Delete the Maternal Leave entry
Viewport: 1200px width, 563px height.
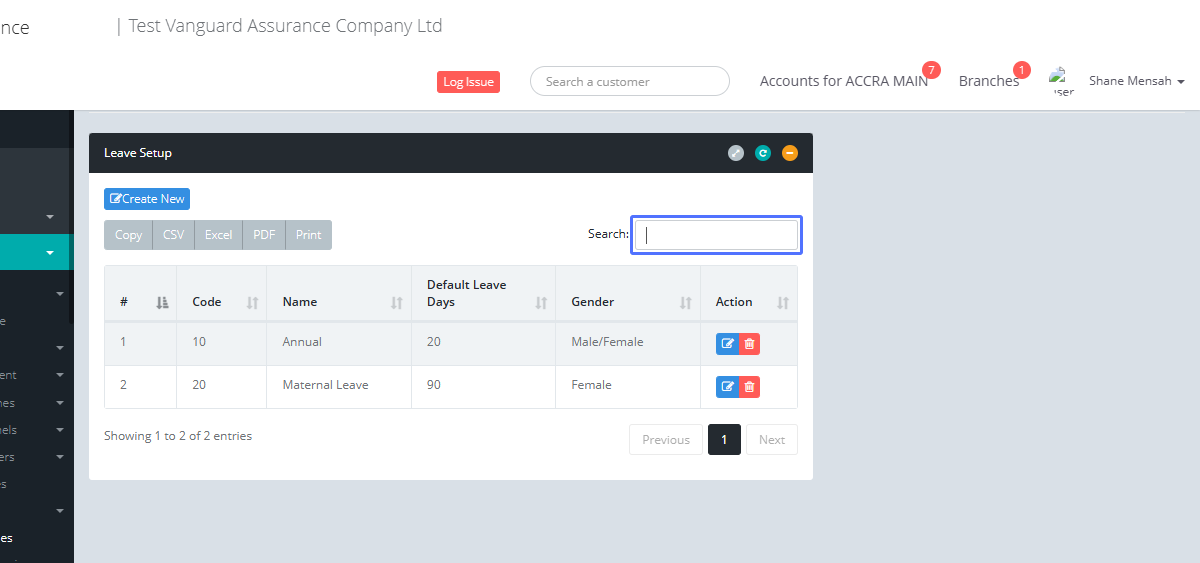click(750, 387)
